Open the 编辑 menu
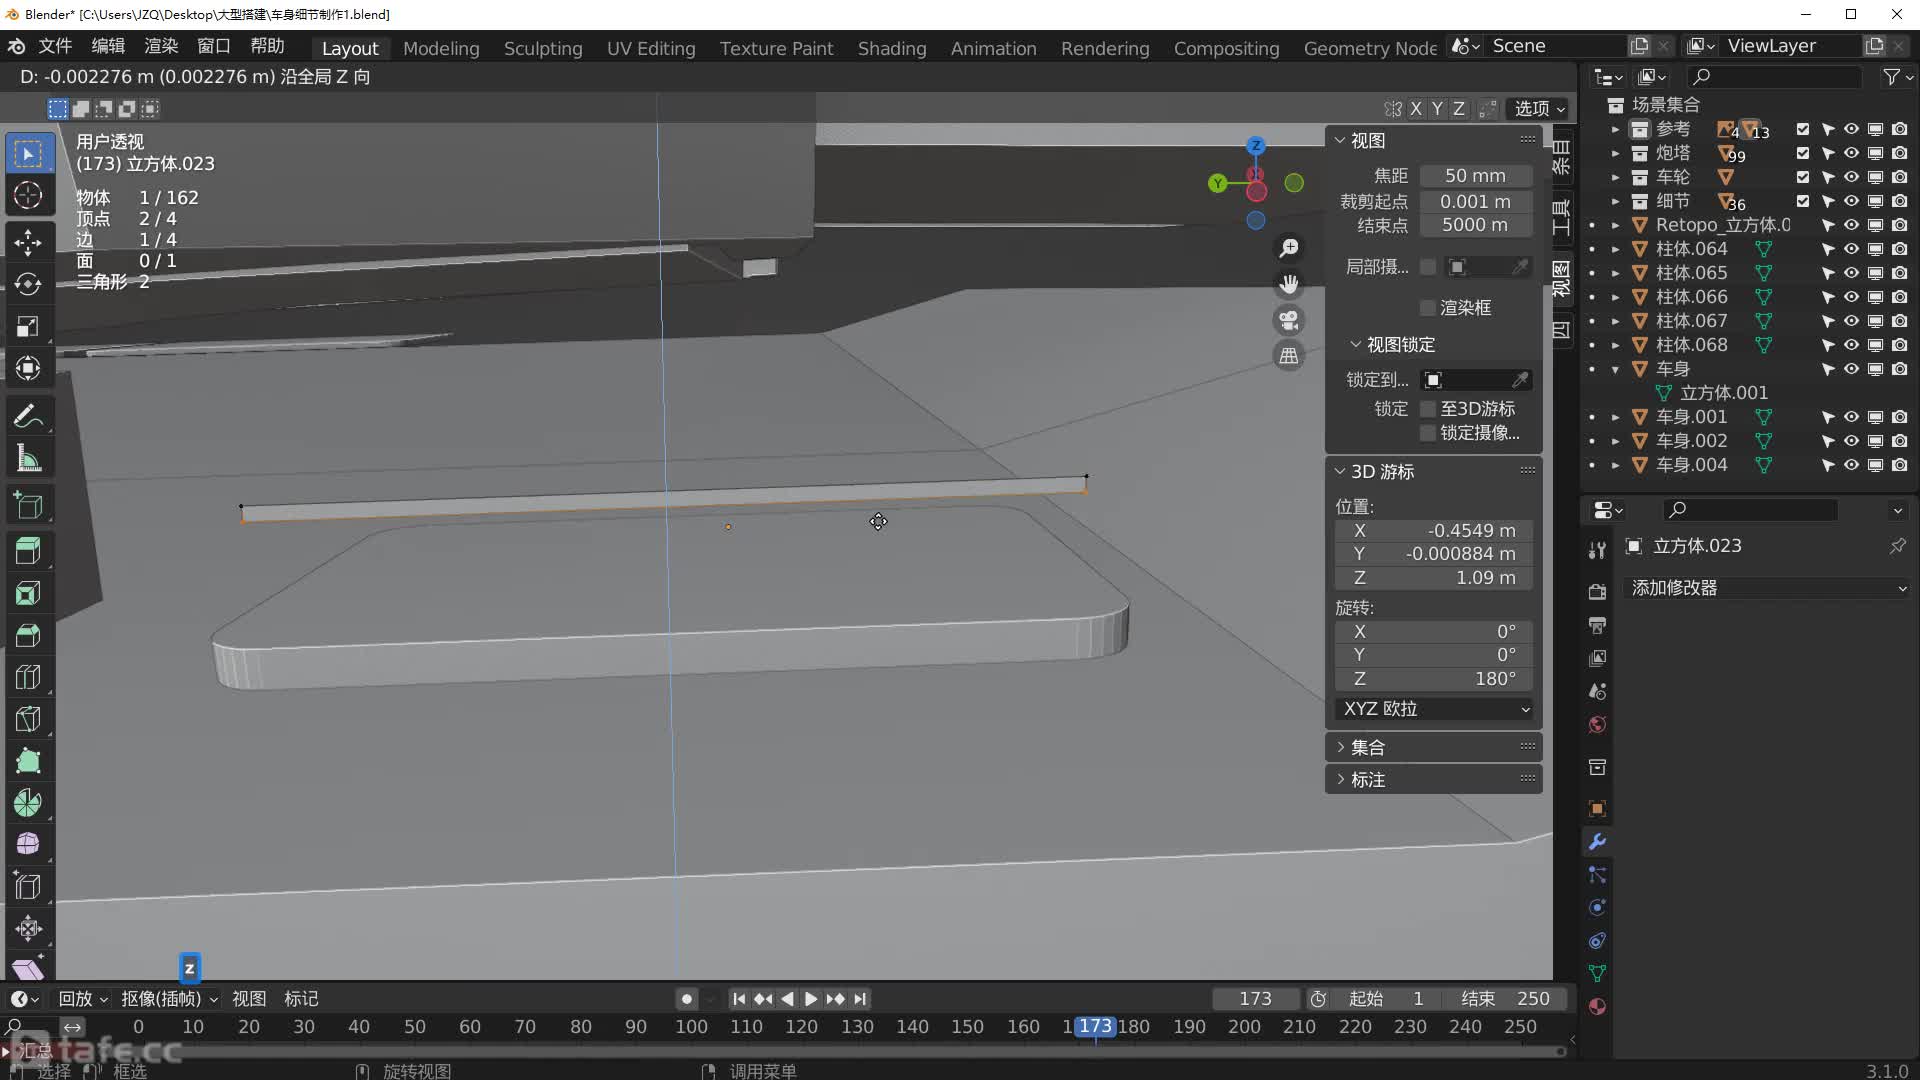Image resolution: width=1920 pixels, height=1080 pixels. pyautogui.click(x=108, y=46)
